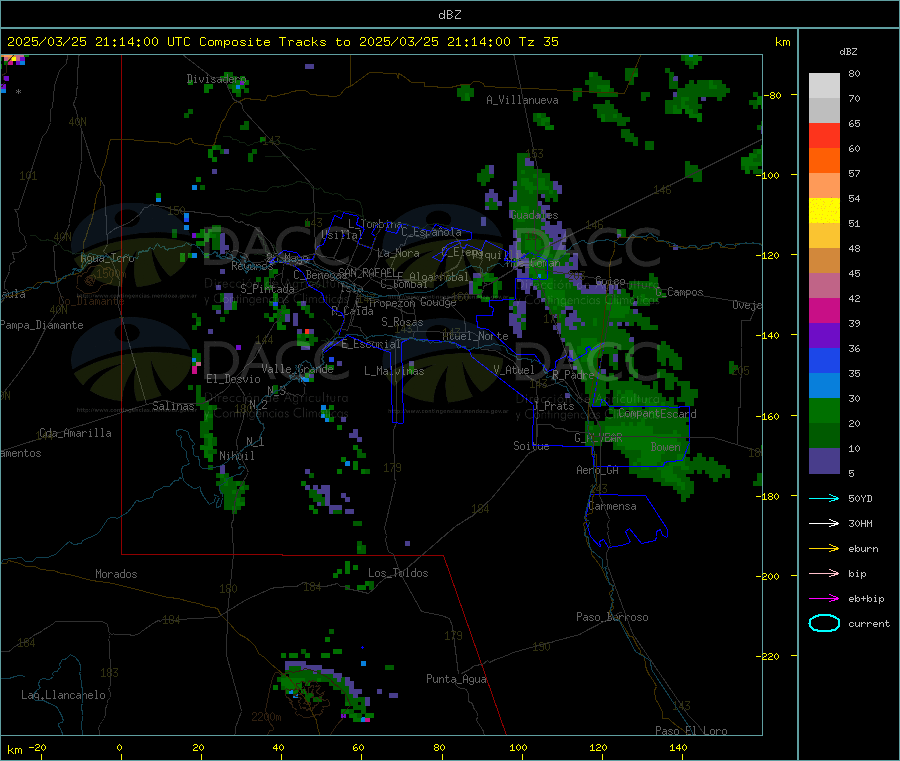Click the C_Española label on map

(431, 232)
